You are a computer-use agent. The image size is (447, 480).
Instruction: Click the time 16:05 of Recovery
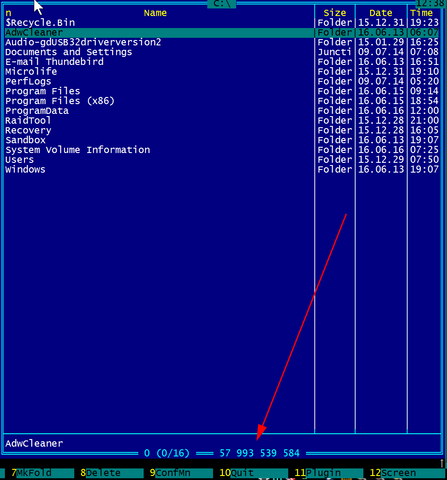click(424, 130)
